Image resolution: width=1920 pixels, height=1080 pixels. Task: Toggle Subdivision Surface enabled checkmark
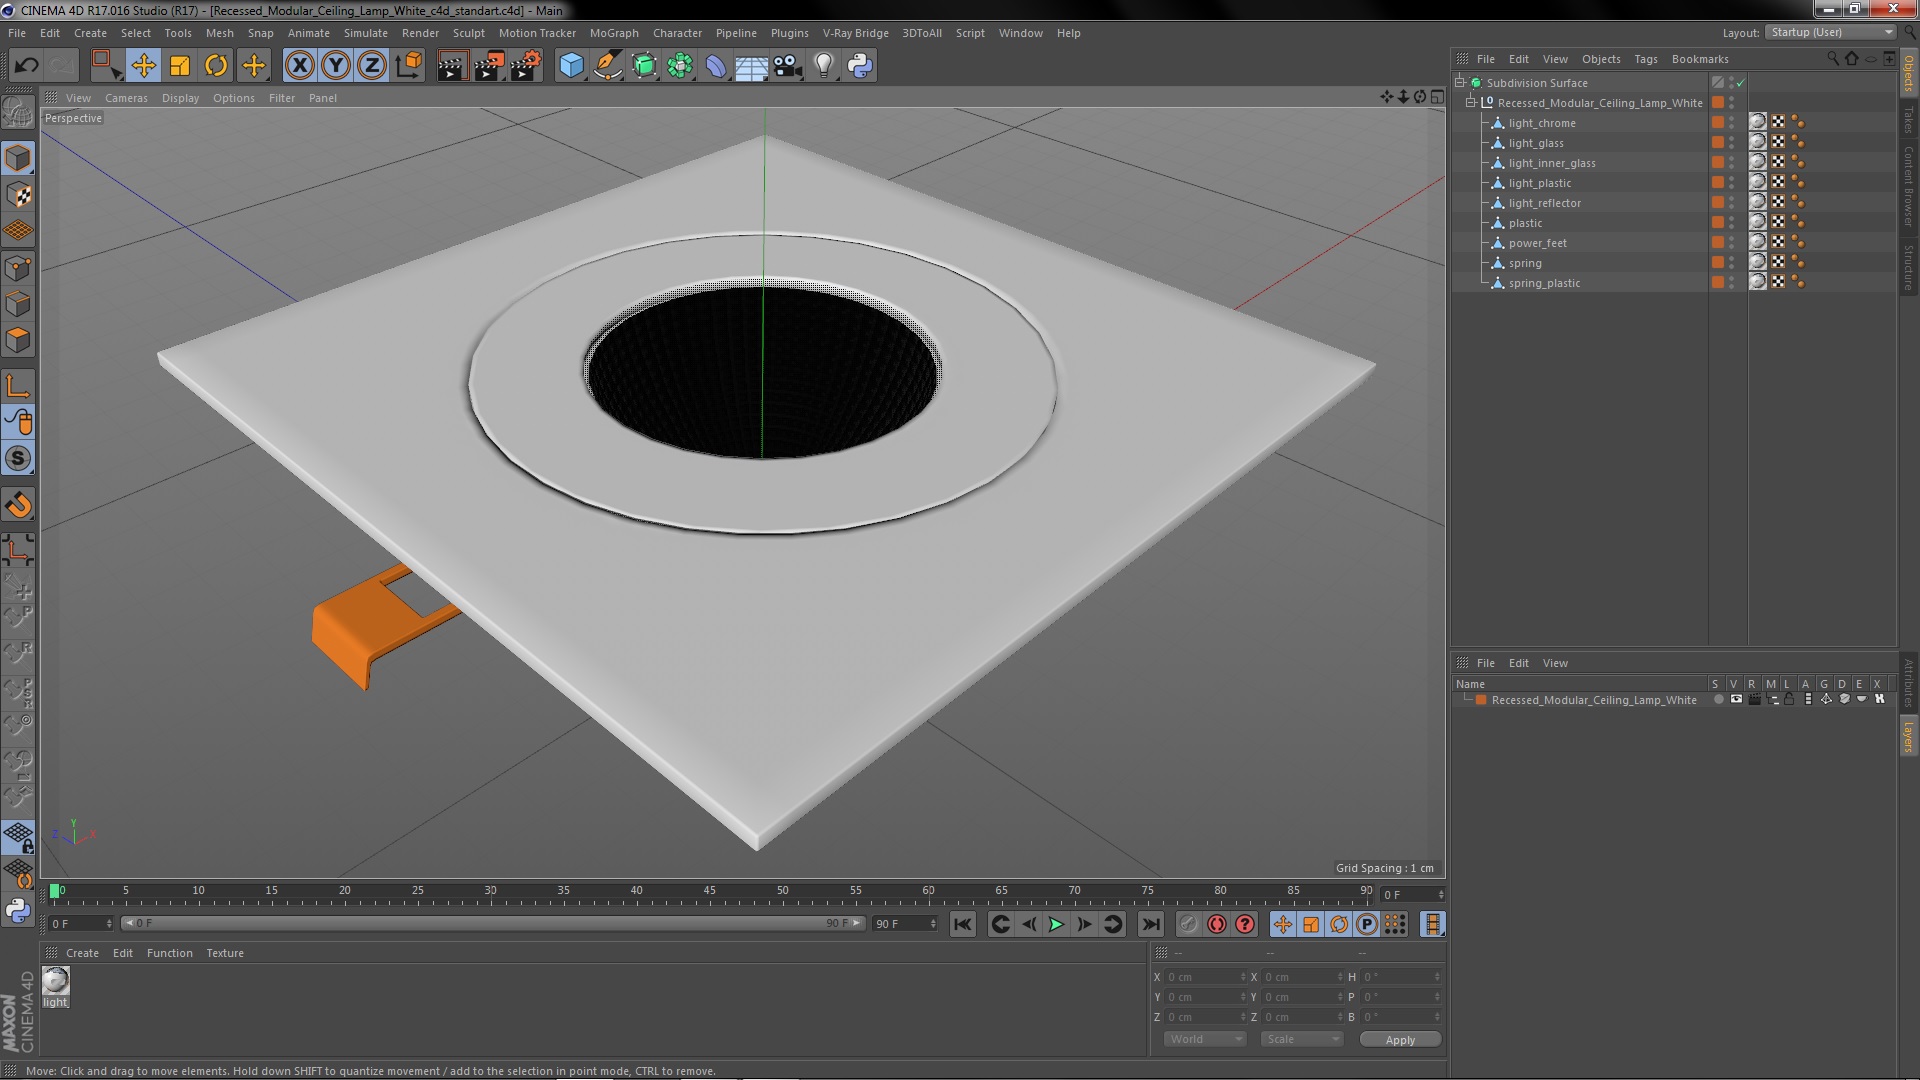[x=1741, y=83]
